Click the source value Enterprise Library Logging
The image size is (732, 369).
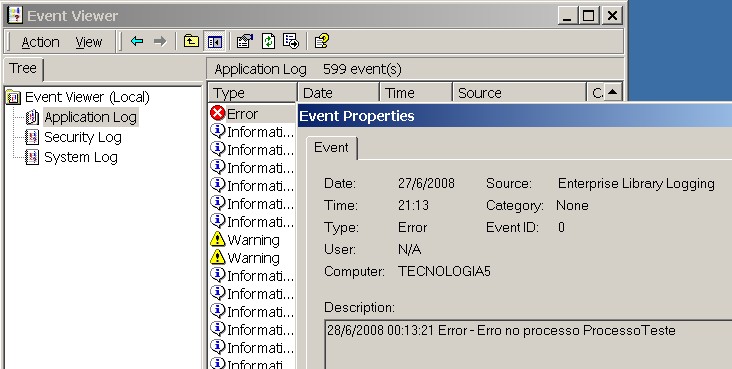pos(636,184)
